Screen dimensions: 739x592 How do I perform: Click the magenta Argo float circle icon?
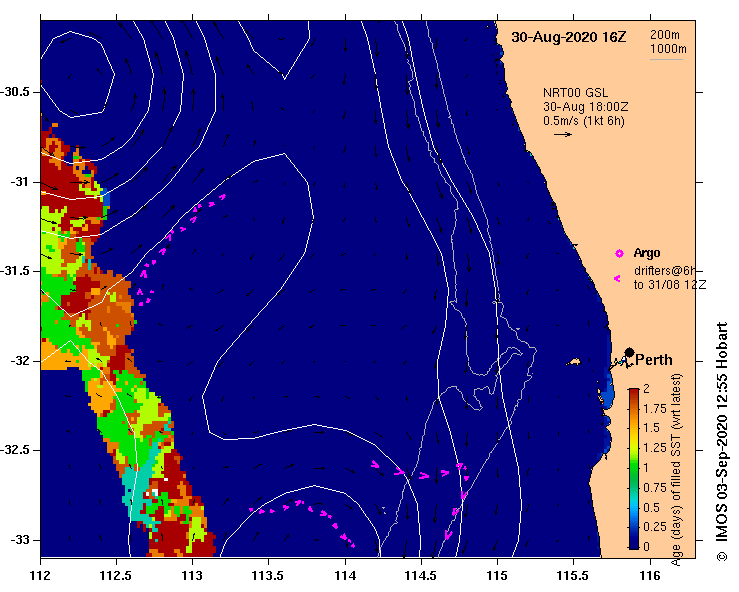click(x=619, y=254)
